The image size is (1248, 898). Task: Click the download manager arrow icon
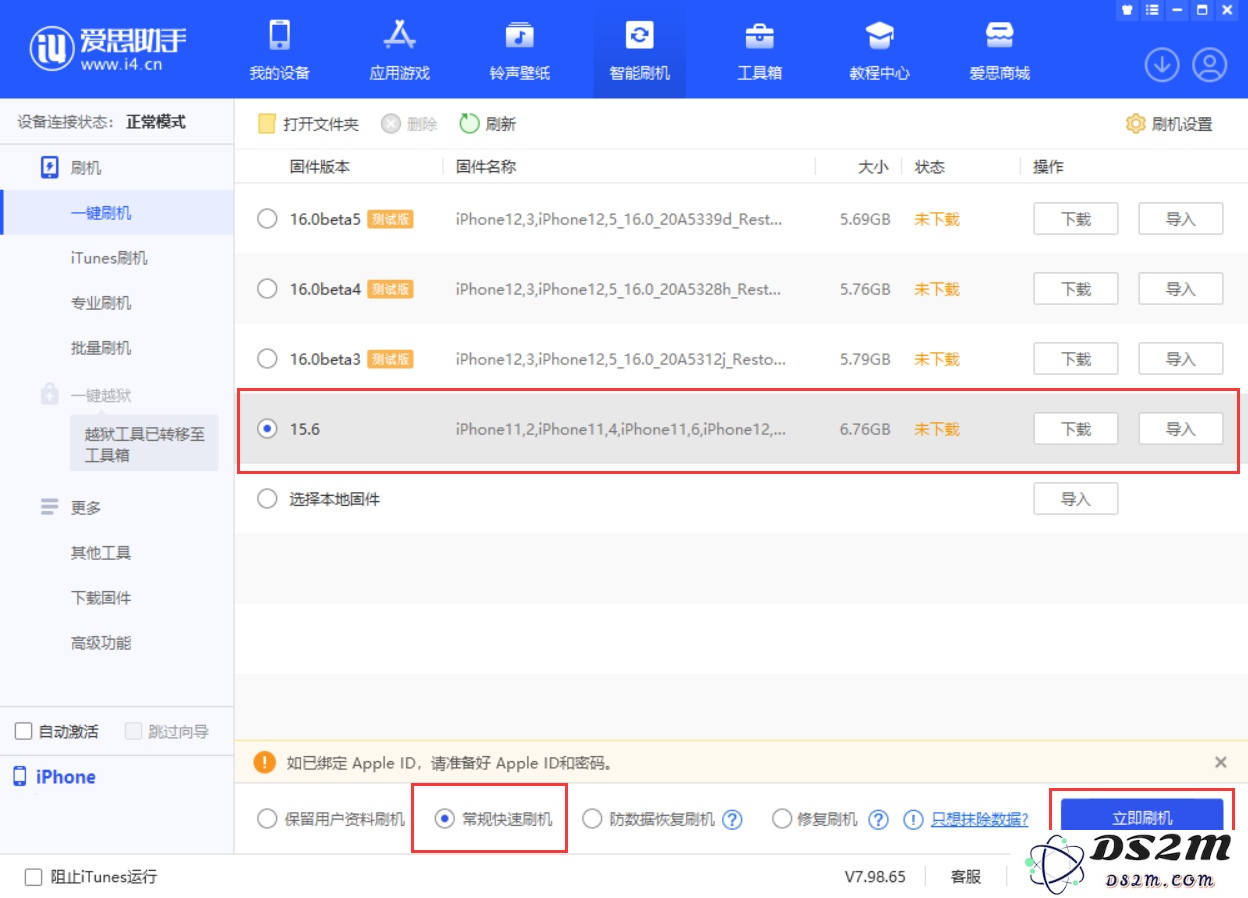[1162, 66]
